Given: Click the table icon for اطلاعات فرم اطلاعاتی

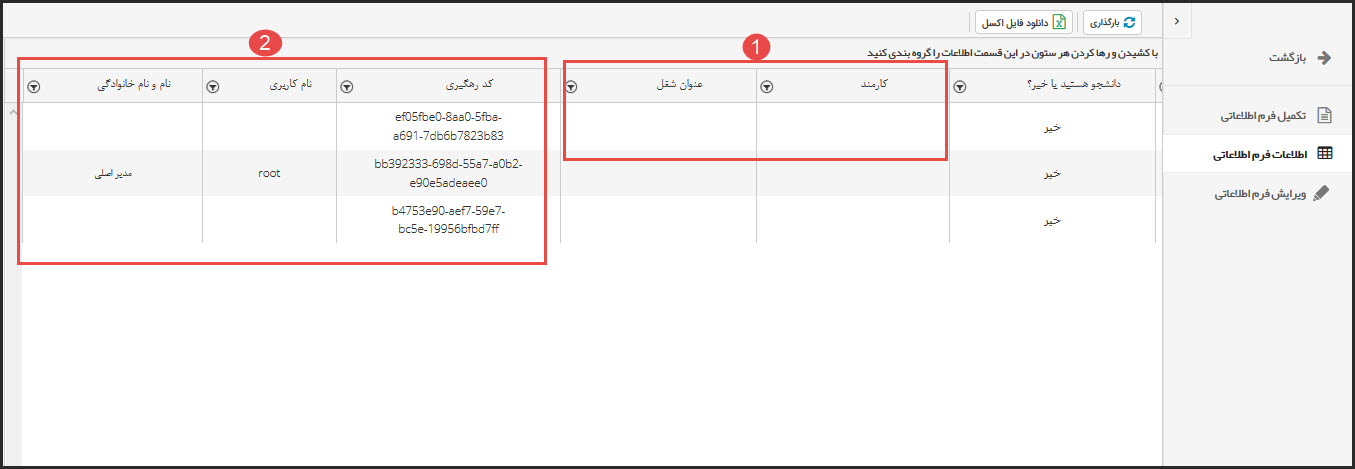Looking at the screenshot, I should click(1324, 154).
